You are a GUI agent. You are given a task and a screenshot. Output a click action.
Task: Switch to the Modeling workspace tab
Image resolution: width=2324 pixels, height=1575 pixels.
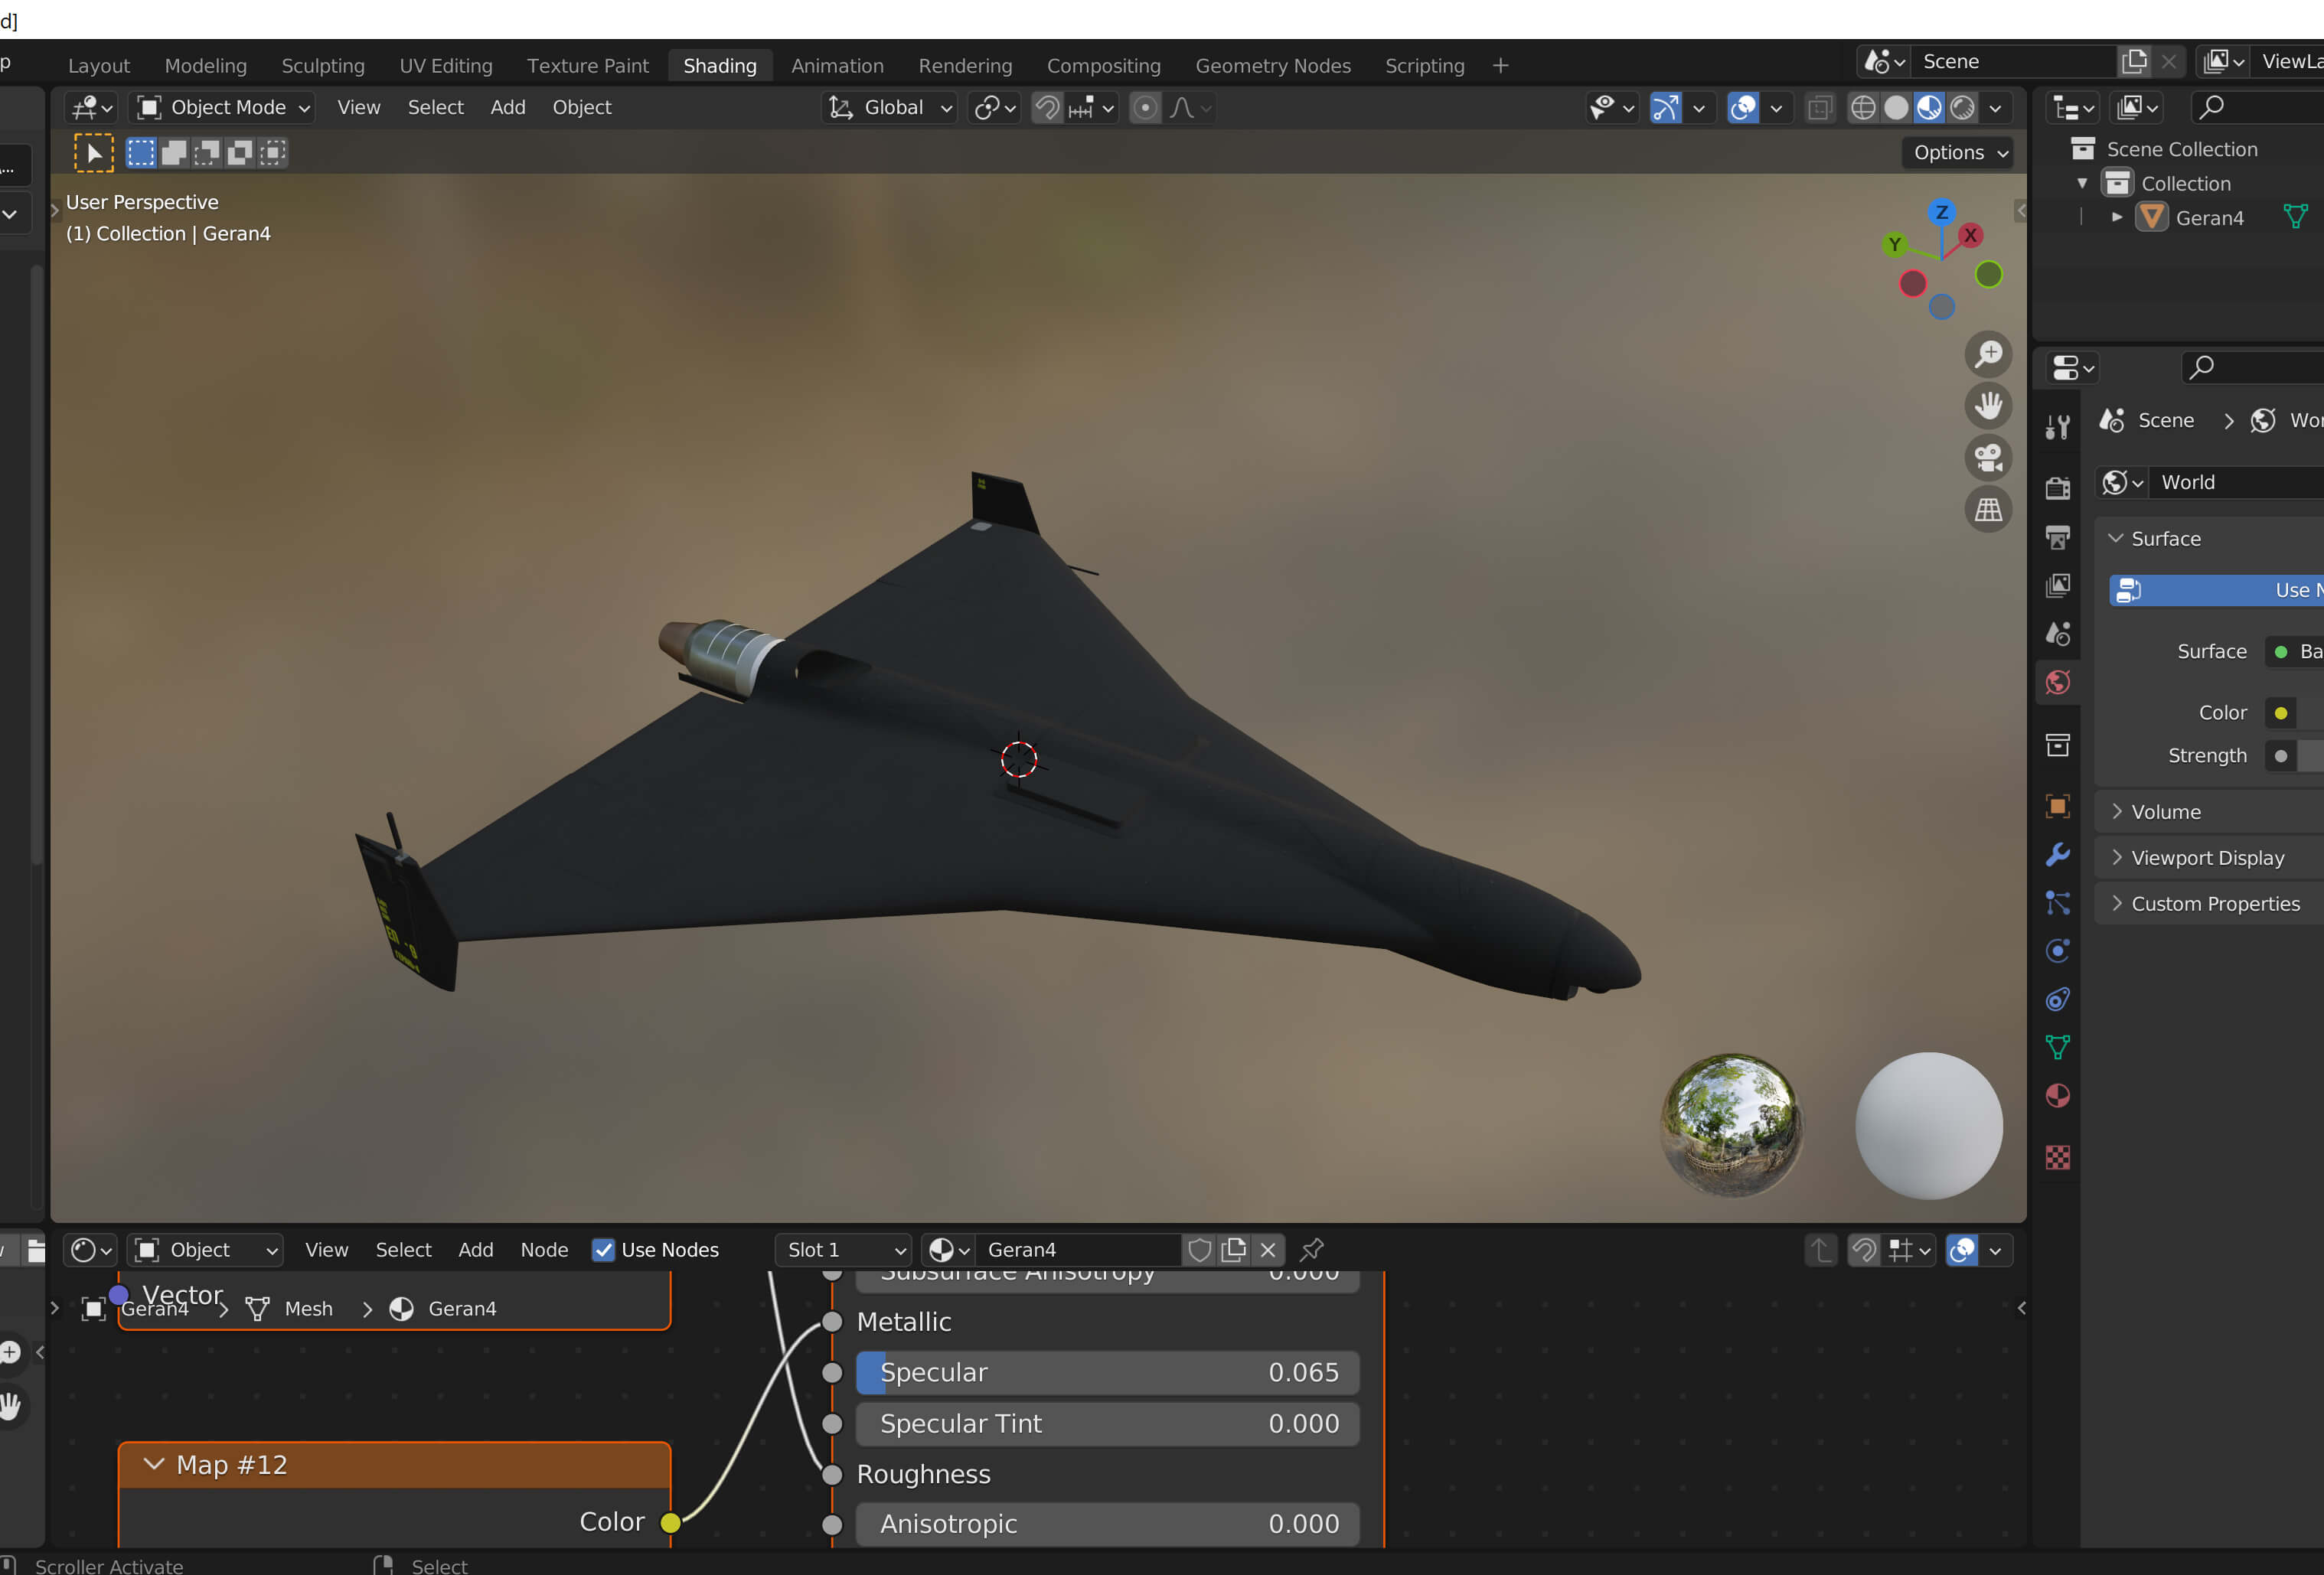pos(205,65)
